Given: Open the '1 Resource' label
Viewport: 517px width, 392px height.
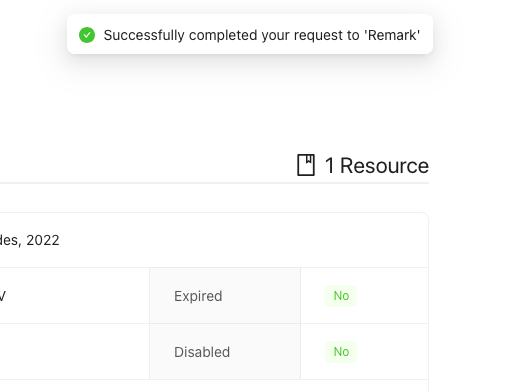Looking at the screenshot, I should (377, 165).
